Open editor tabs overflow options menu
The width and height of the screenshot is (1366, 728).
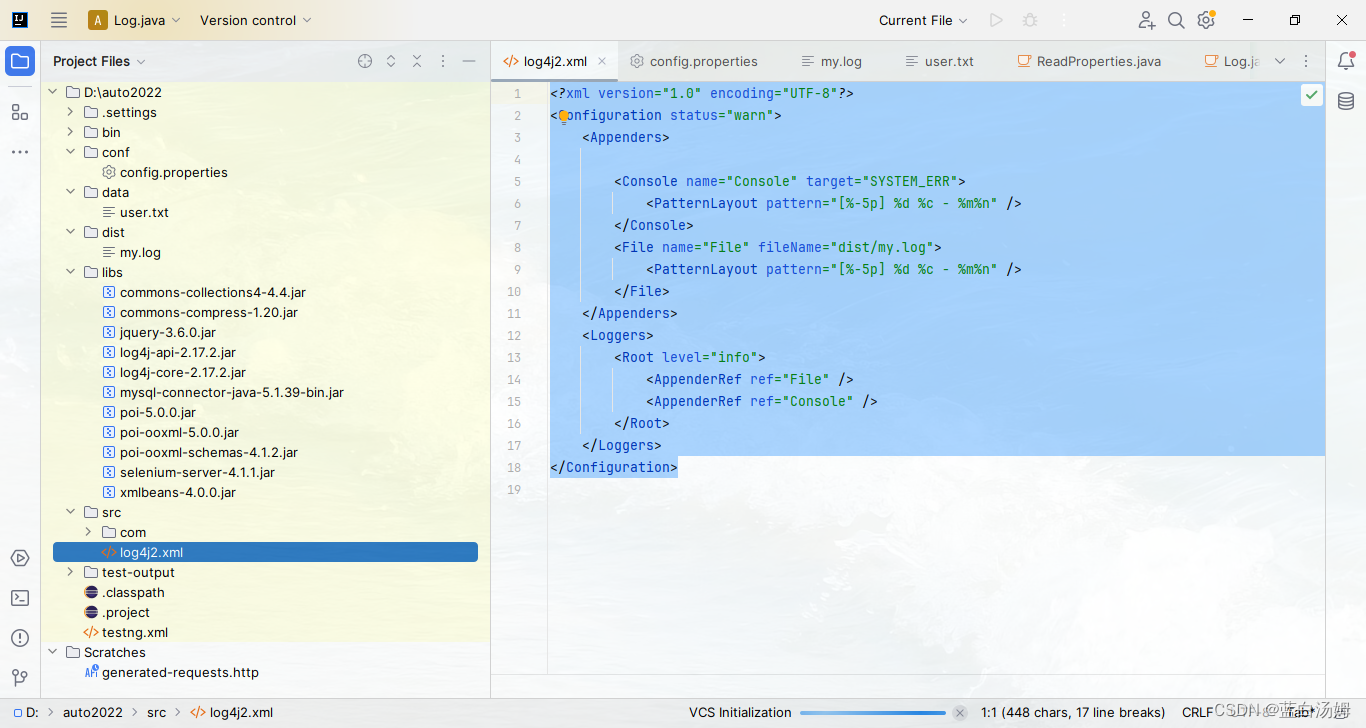1306,61
